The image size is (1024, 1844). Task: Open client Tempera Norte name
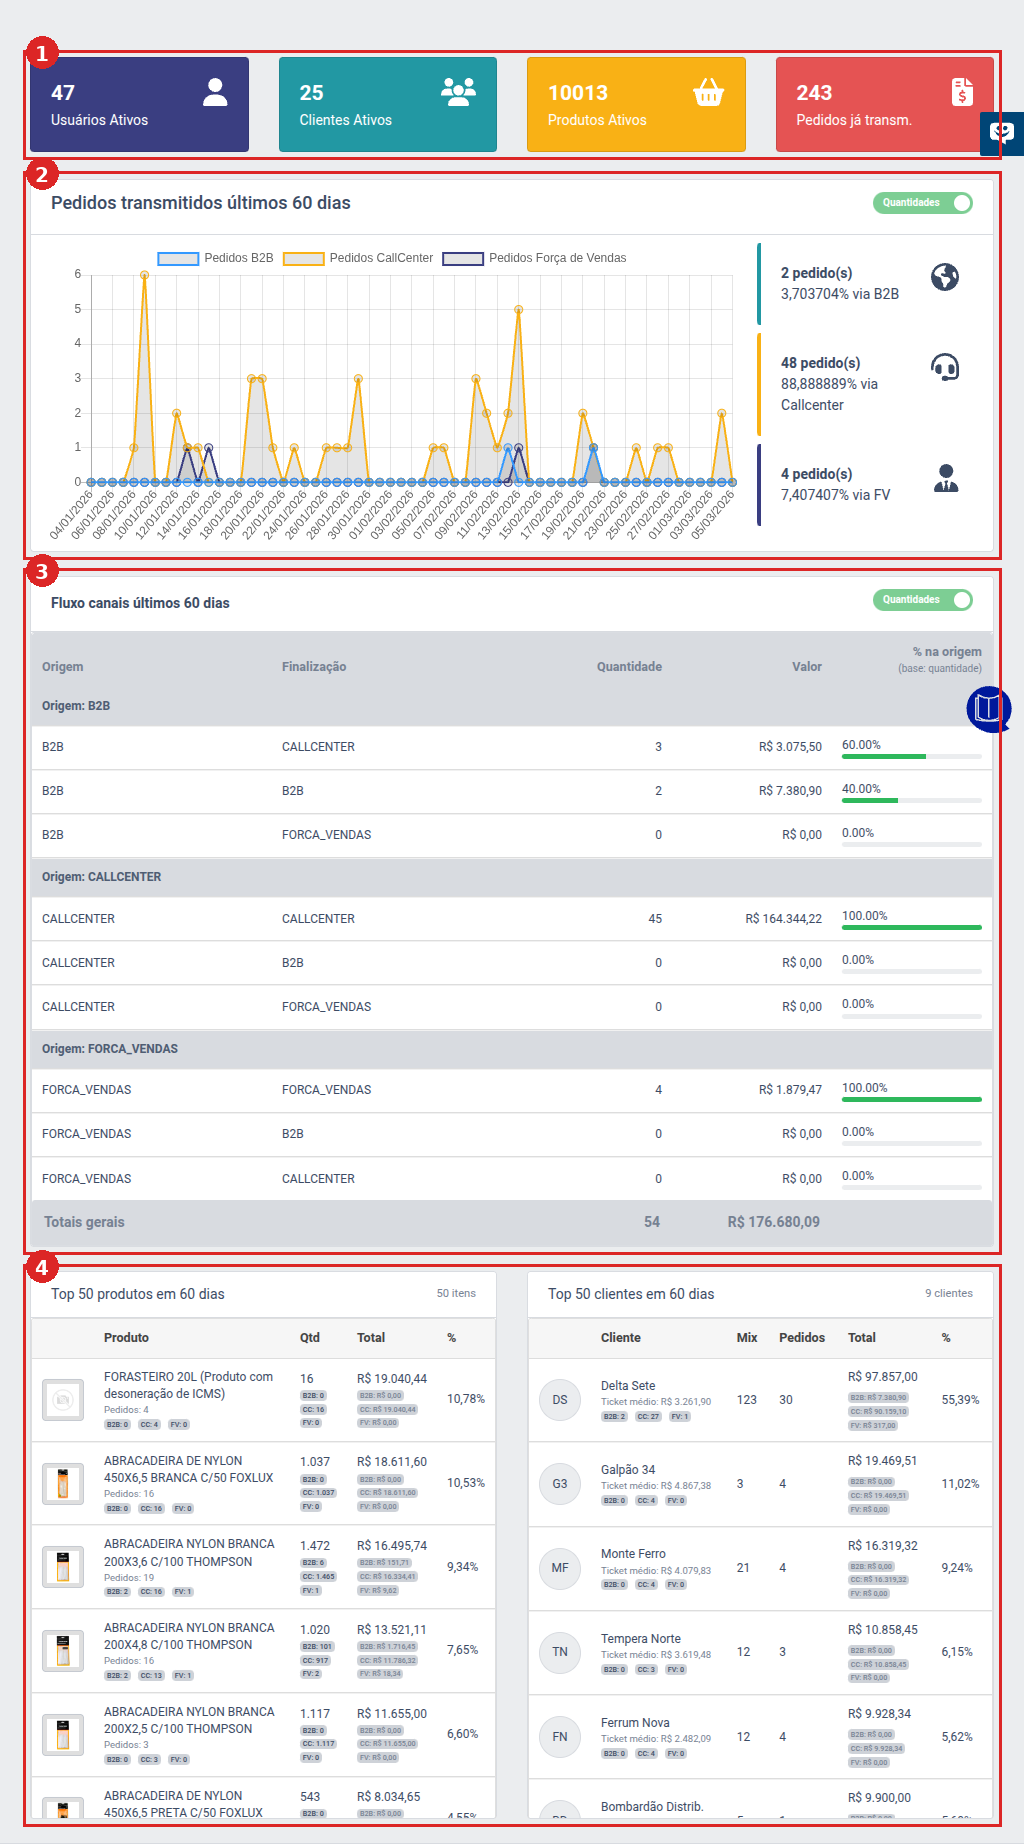point(641,1639)
